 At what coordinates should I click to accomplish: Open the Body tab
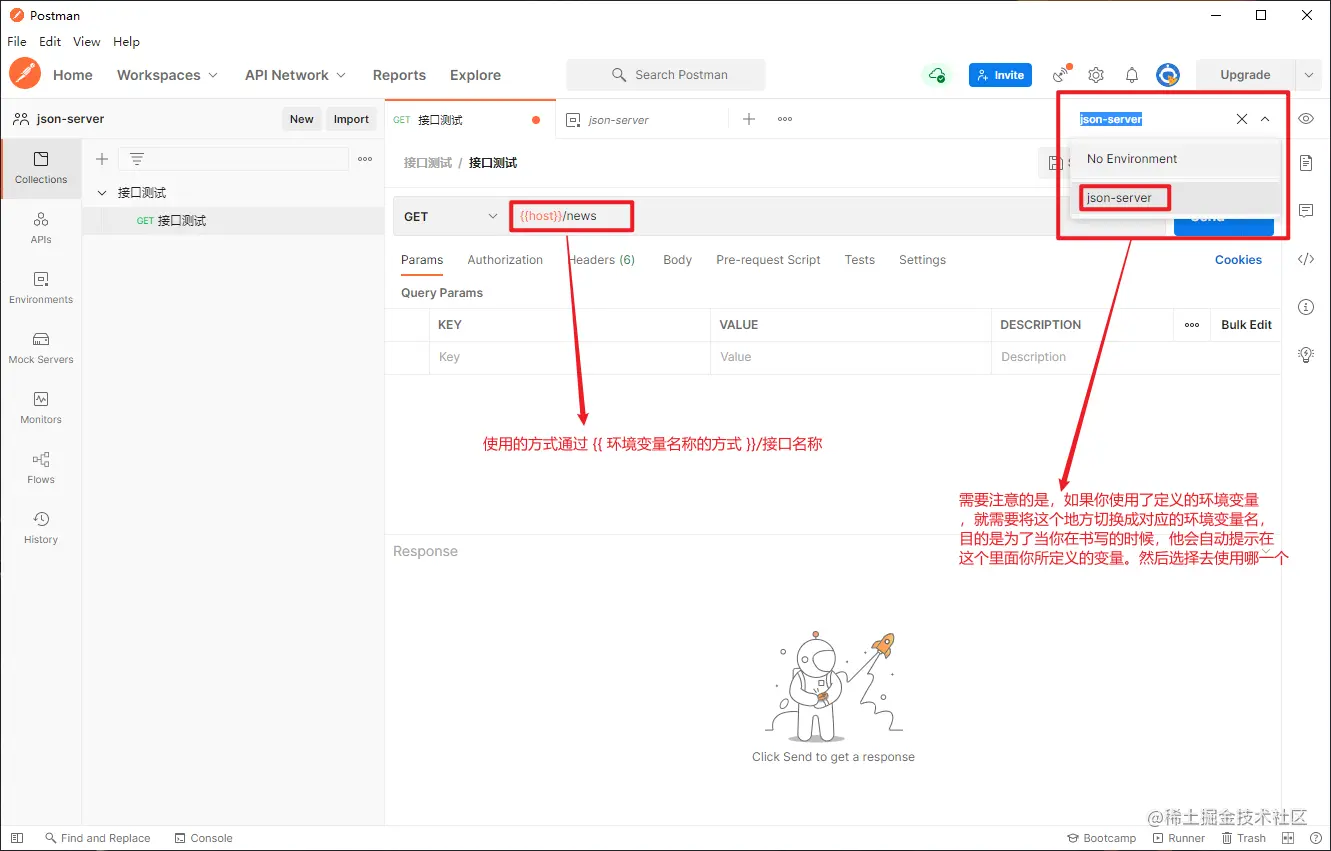click(677, 260)
